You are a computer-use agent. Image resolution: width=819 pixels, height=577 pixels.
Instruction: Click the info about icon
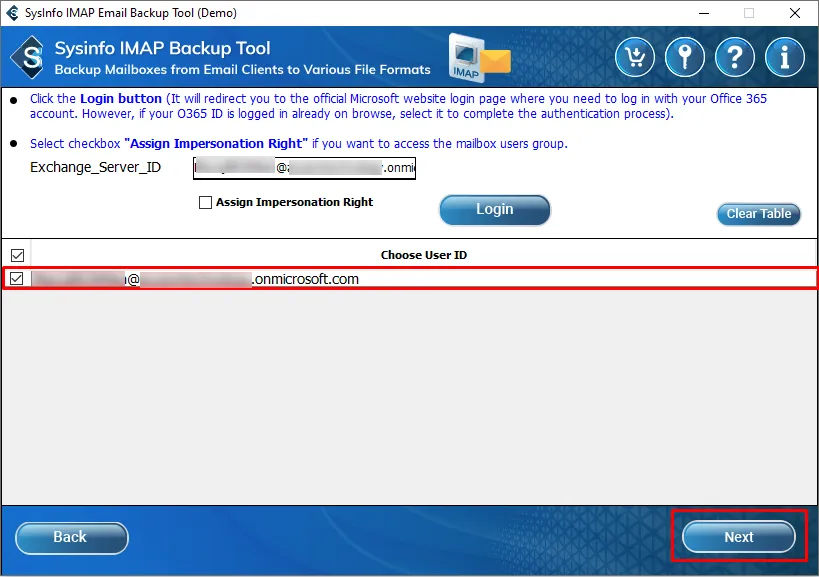coord(785,57)
